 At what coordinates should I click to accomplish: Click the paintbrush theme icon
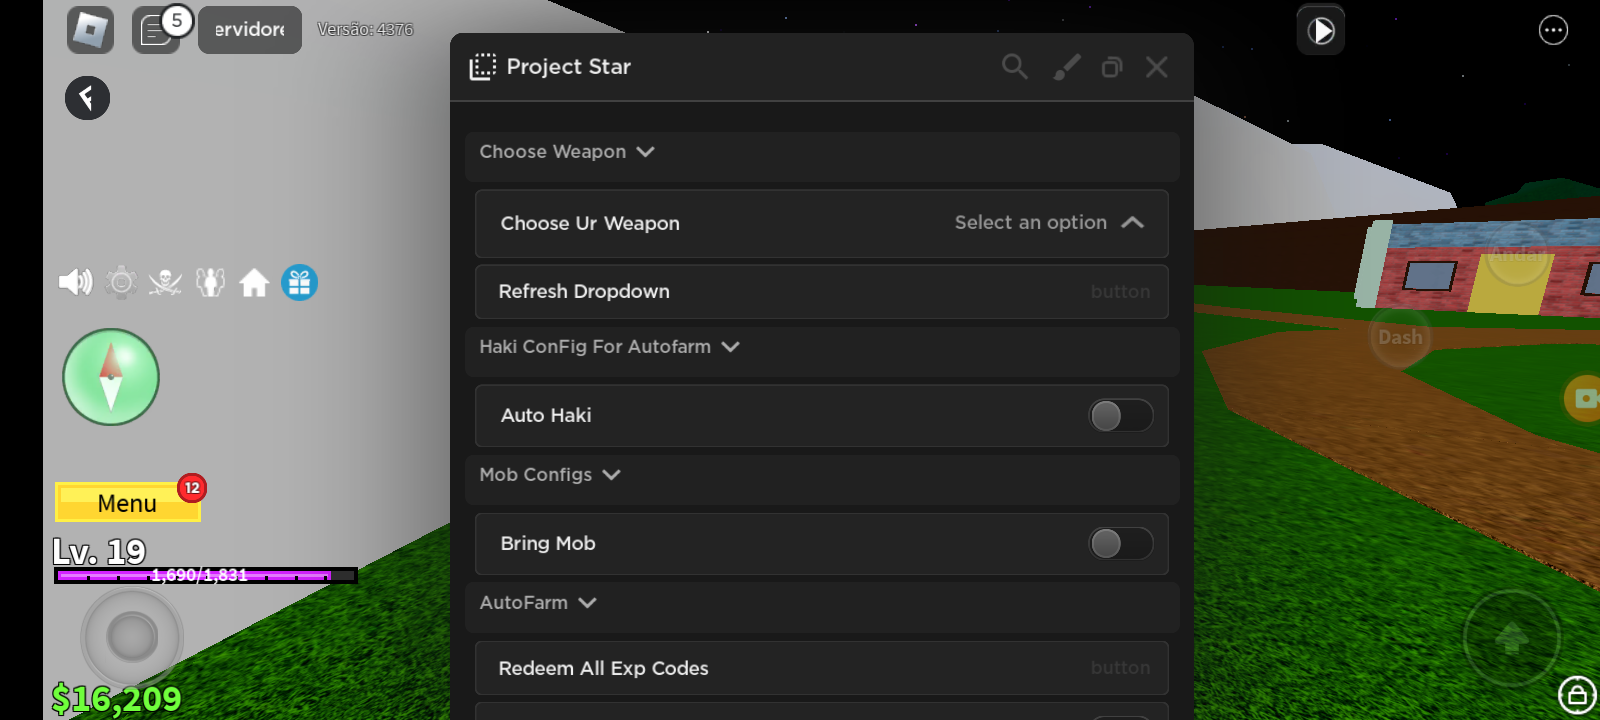(1066, 67)
